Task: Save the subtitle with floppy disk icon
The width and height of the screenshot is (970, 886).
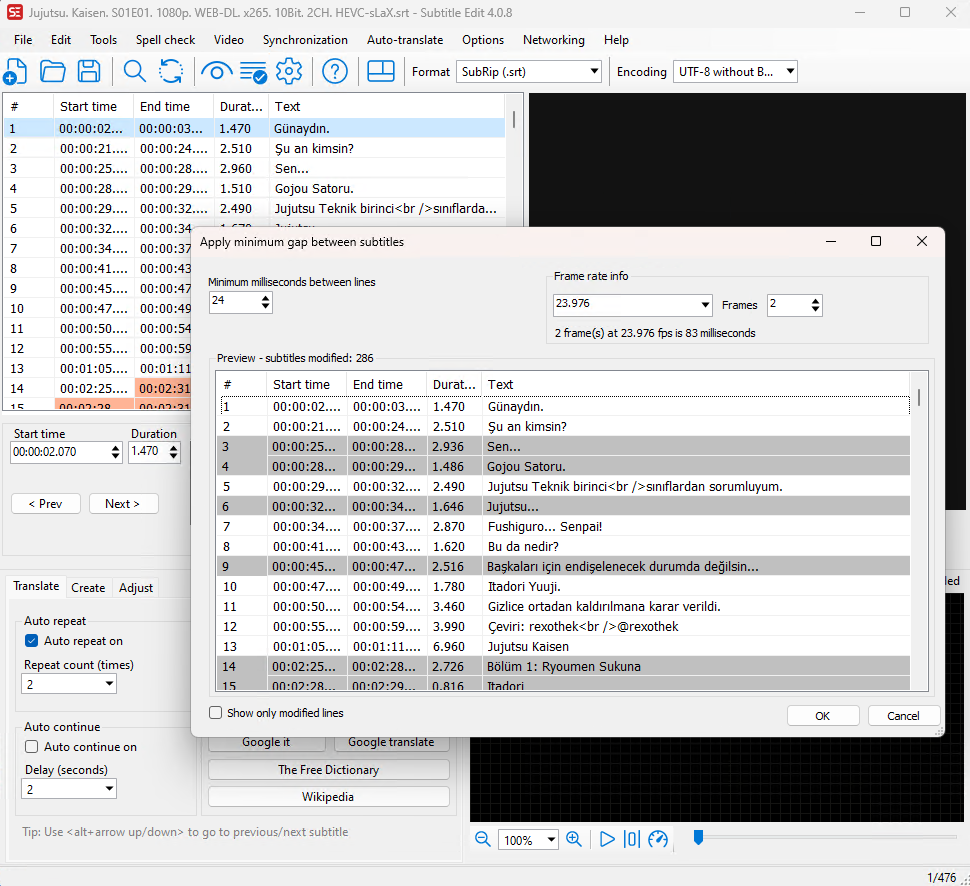Action: (89, 72)
